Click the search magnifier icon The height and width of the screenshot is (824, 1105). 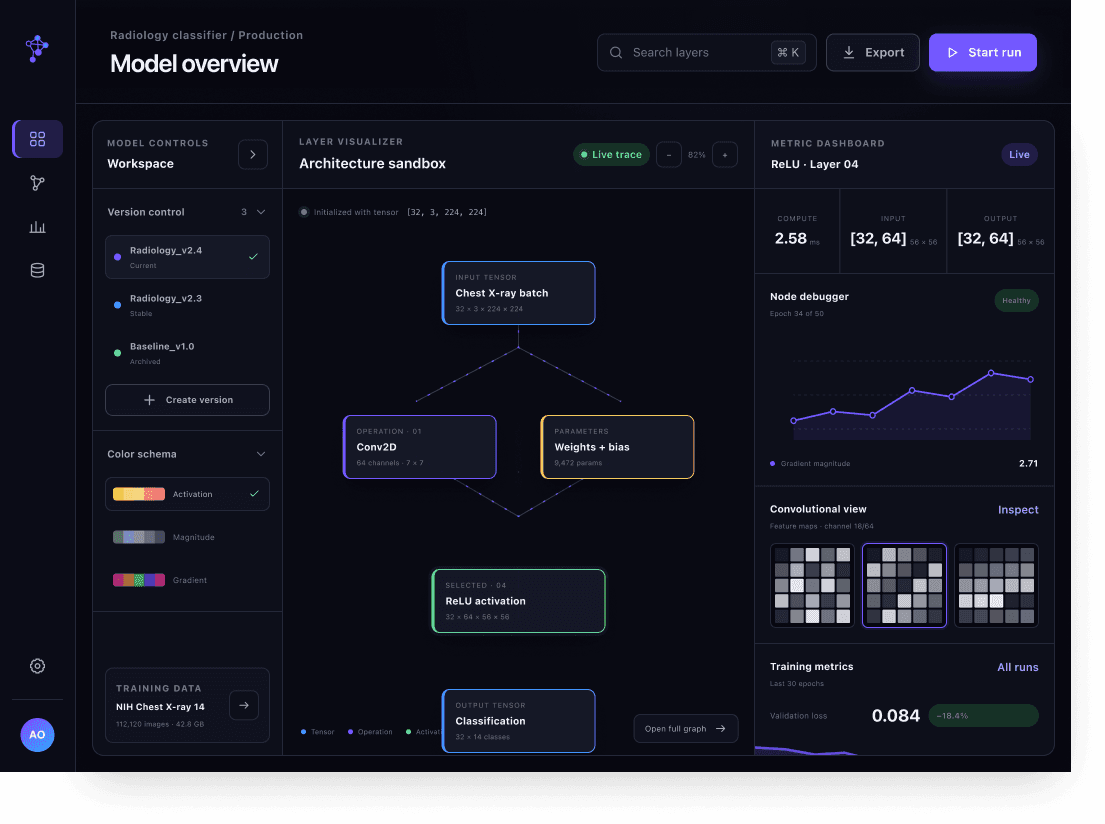click(616, 53)
